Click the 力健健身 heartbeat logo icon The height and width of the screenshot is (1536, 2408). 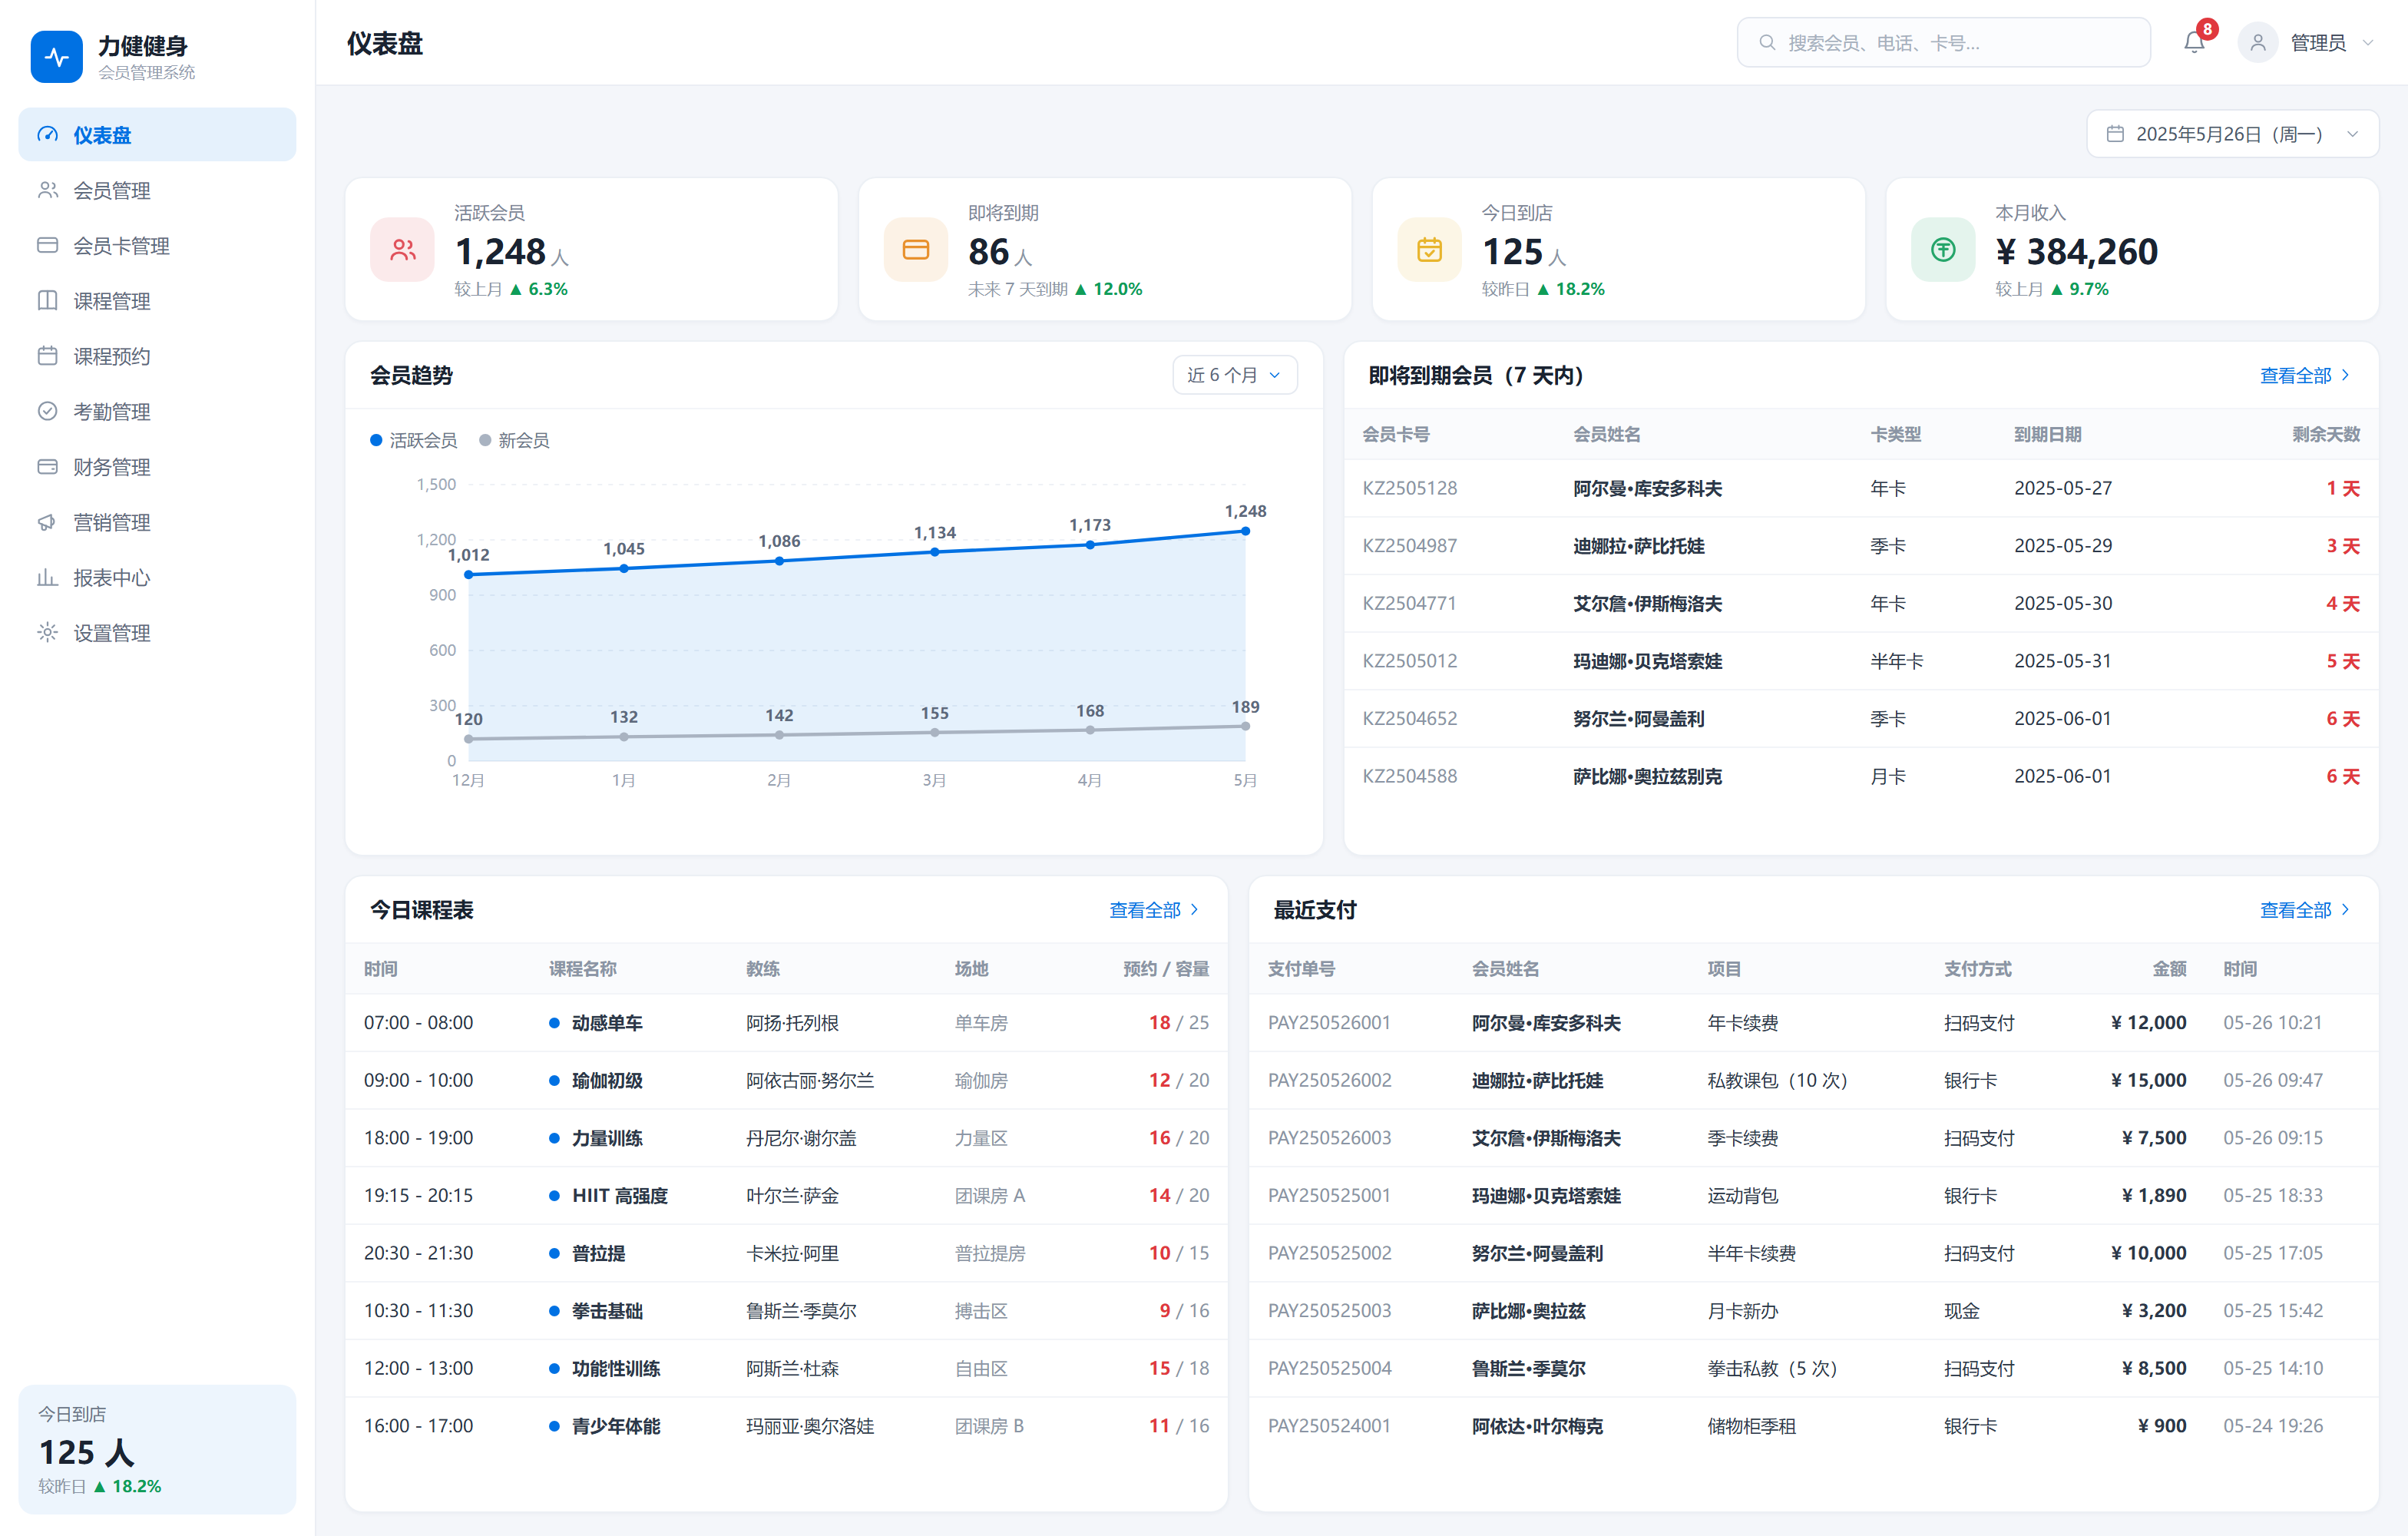pos(57,57)
